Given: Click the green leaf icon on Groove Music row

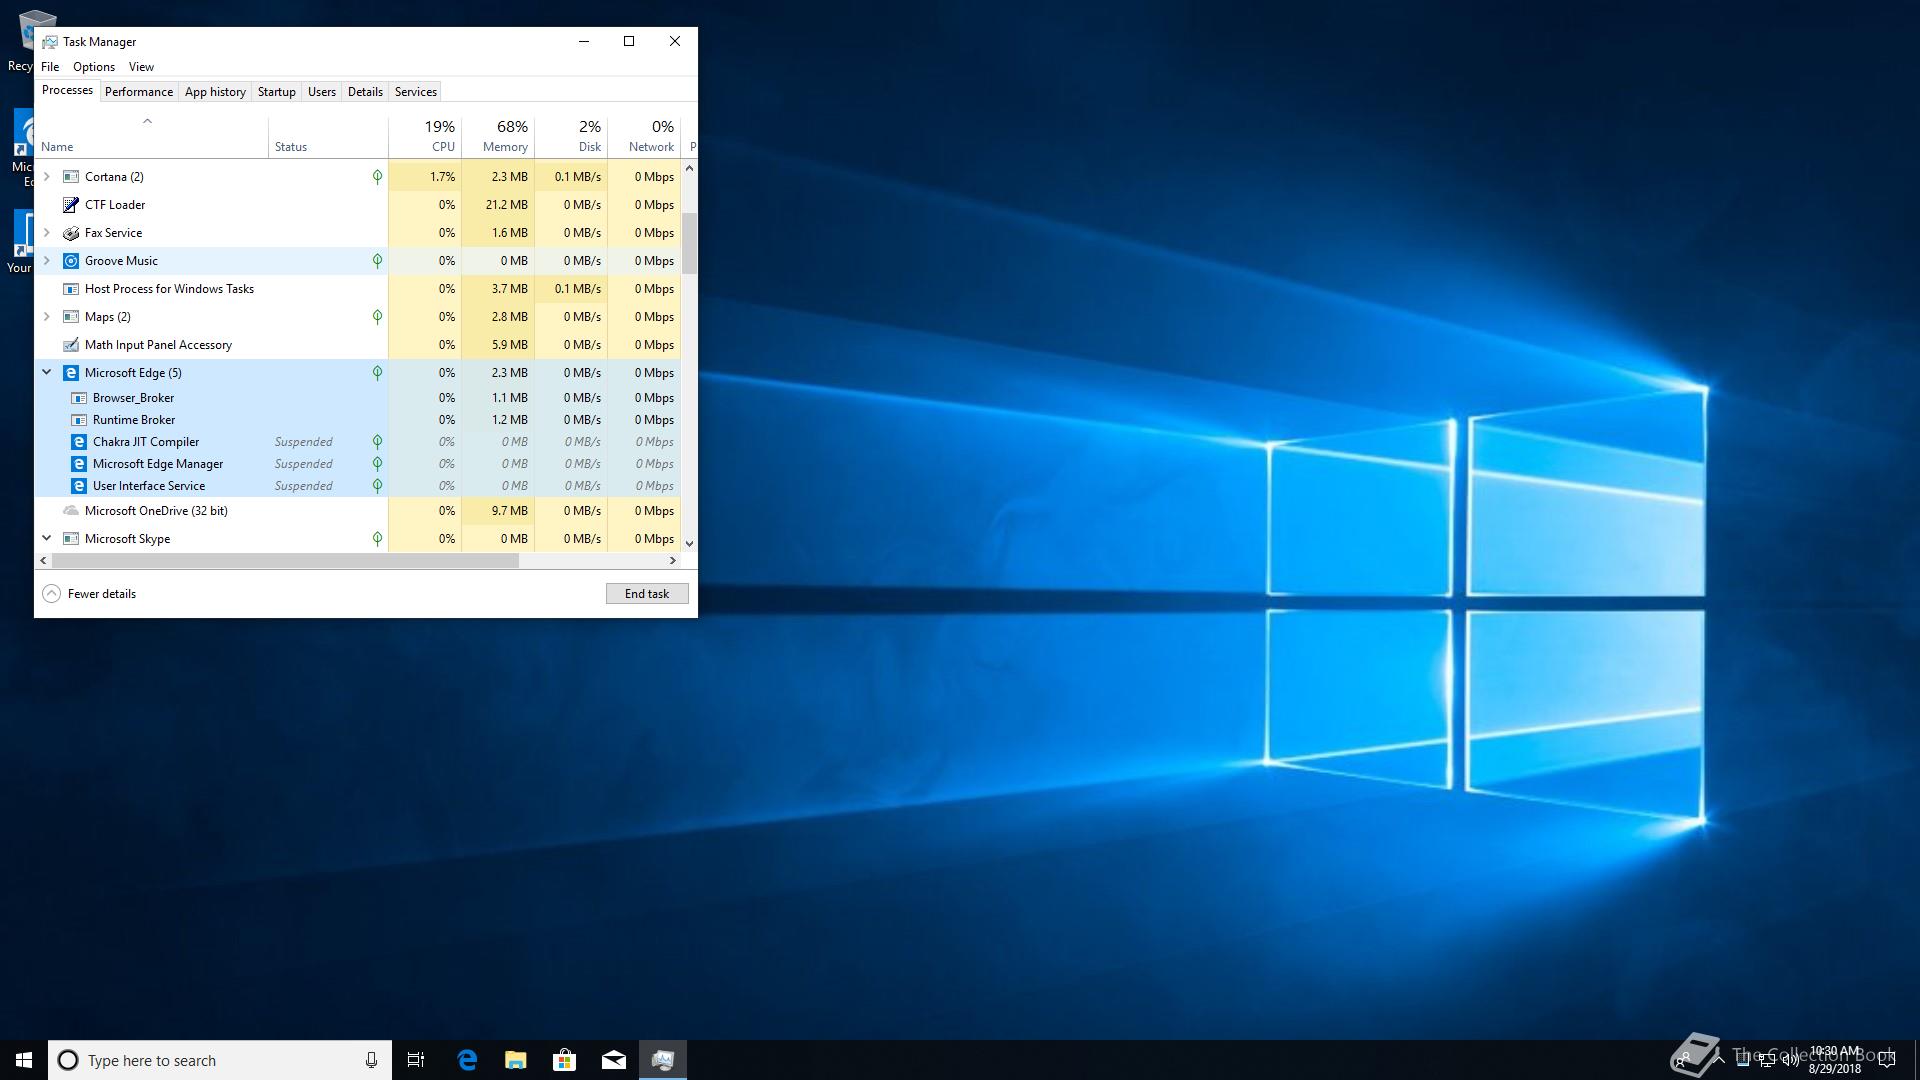Looking at the screenshot, I should [377, 261].
